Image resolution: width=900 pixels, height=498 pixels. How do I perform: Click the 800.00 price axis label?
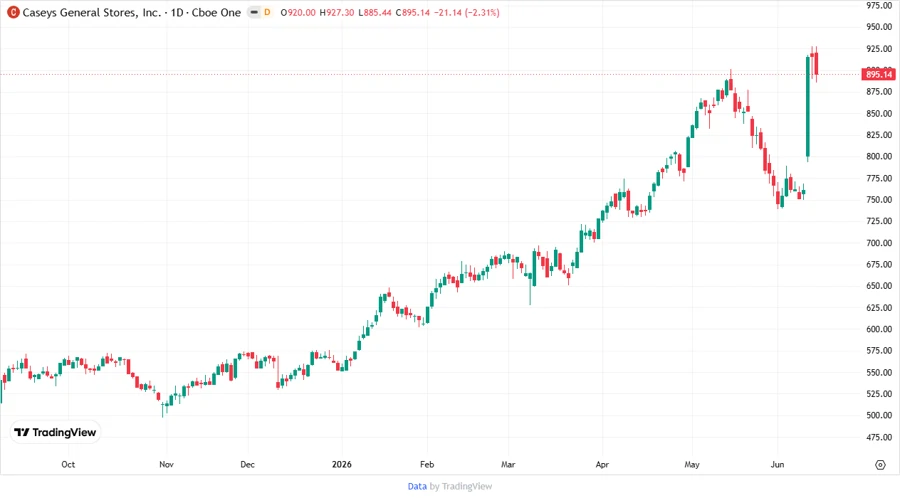click(879, 157)
